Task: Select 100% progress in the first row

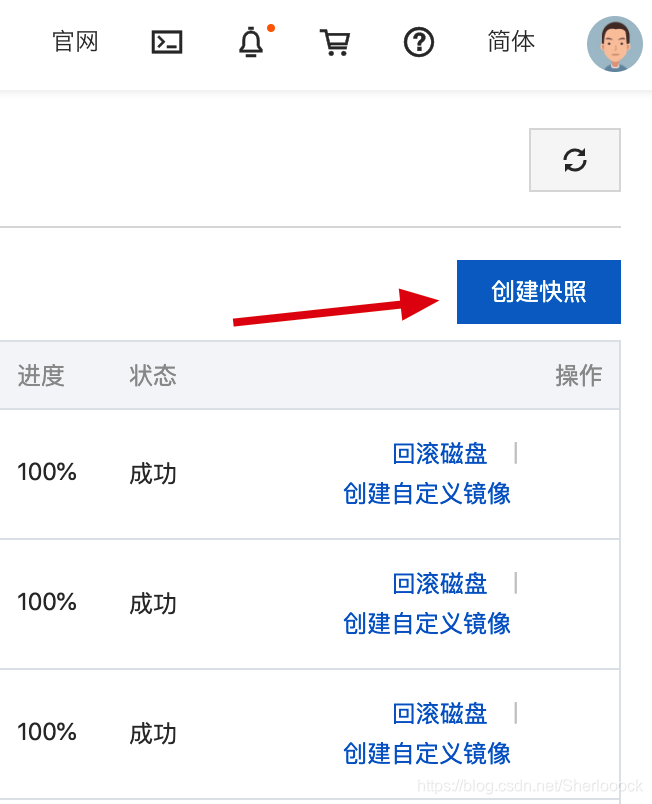Action: tap(47, 472)
